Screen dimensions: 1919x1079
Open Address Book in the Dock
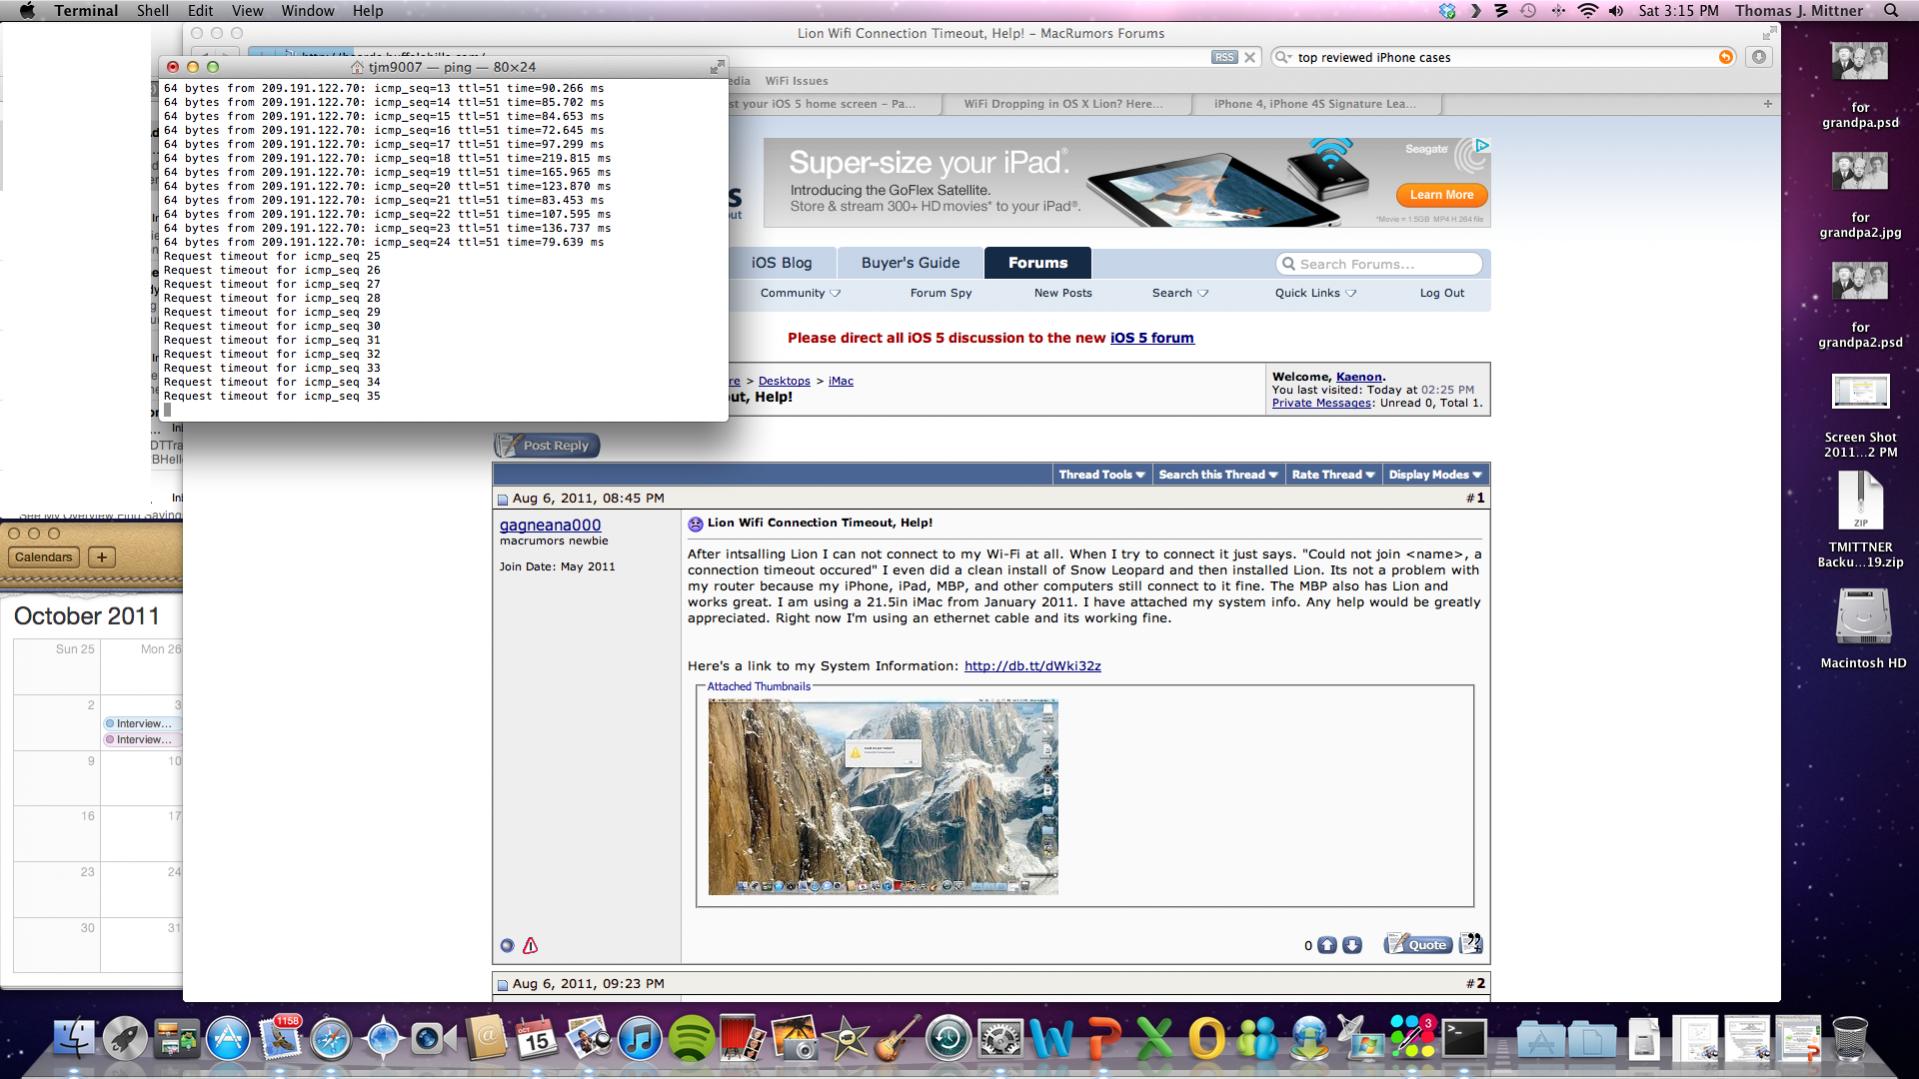pyautogui.click(x=485, y=1038)
